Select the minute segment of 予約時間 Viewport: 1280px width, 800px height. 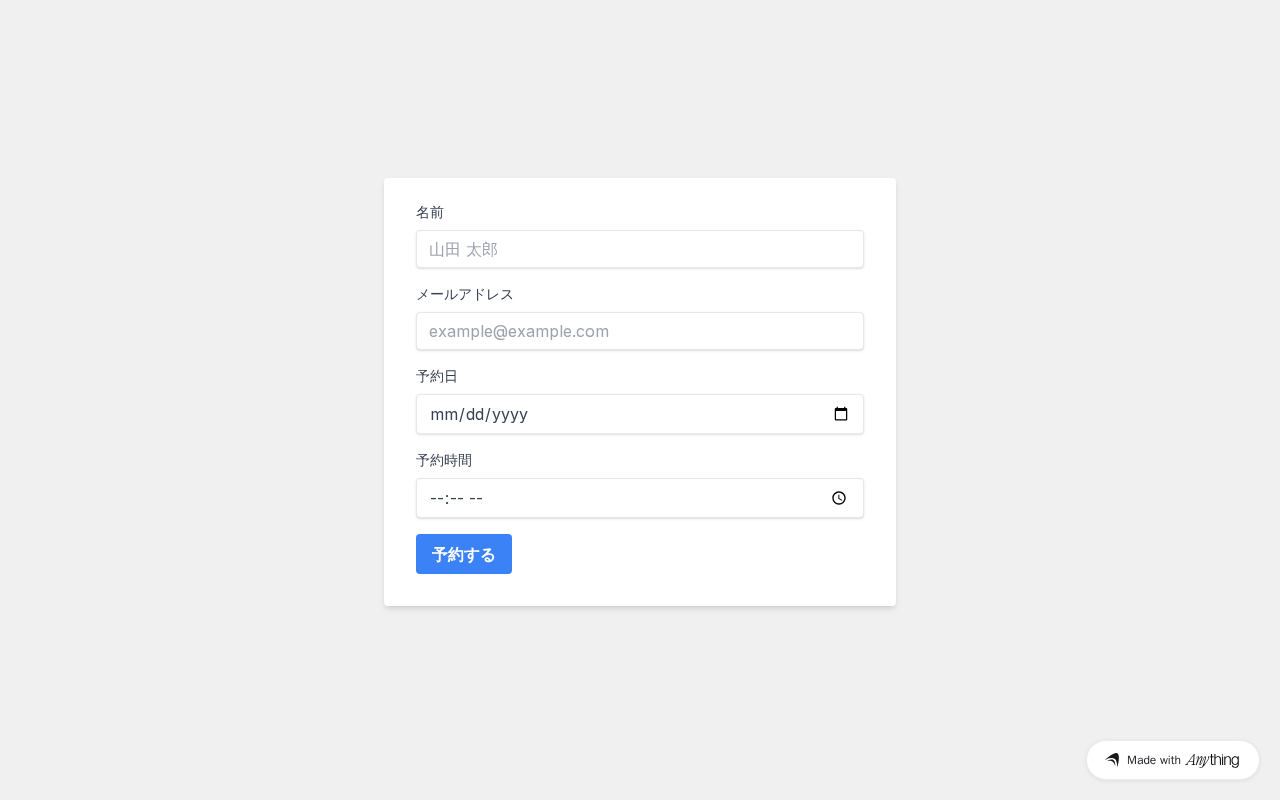456,498
